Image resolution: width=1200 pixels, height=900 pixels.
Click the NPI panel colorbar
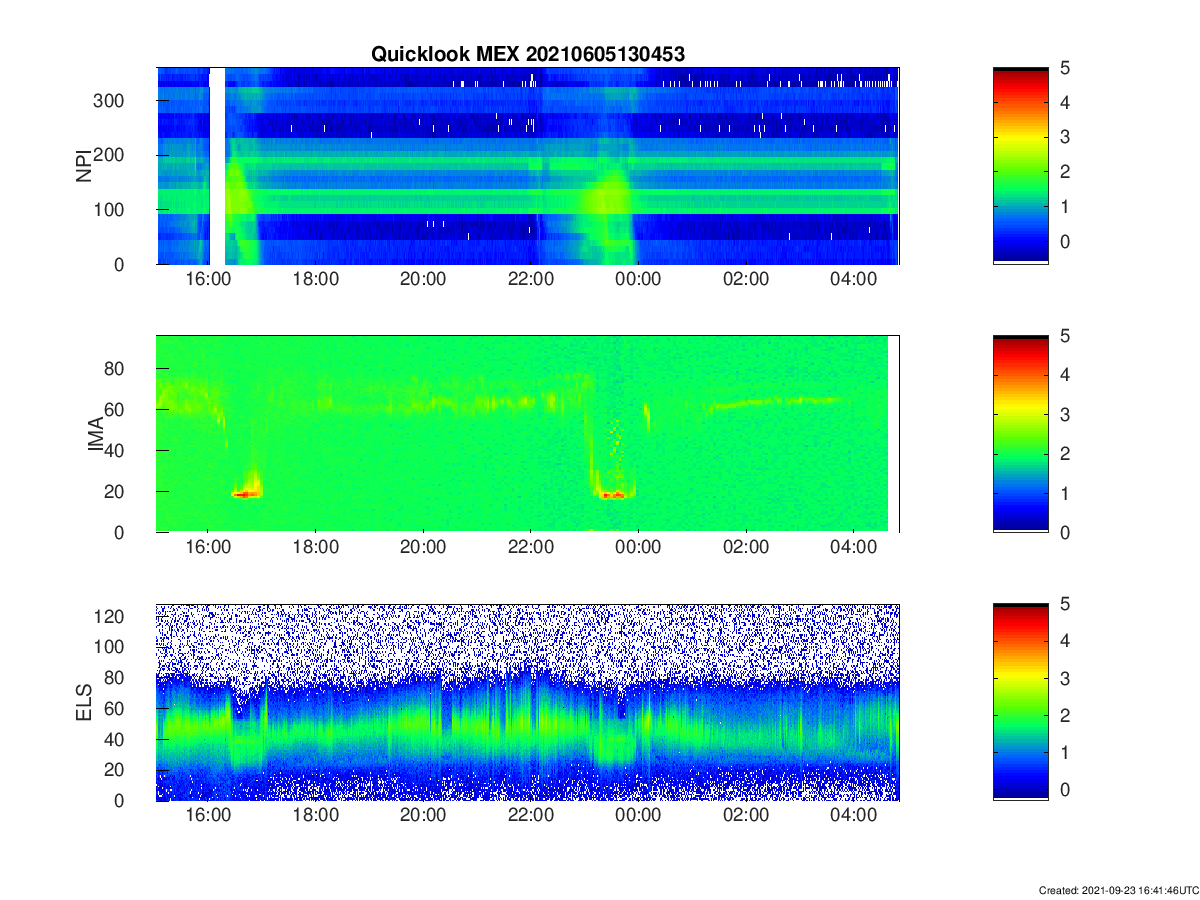[x=1020, y=165]
